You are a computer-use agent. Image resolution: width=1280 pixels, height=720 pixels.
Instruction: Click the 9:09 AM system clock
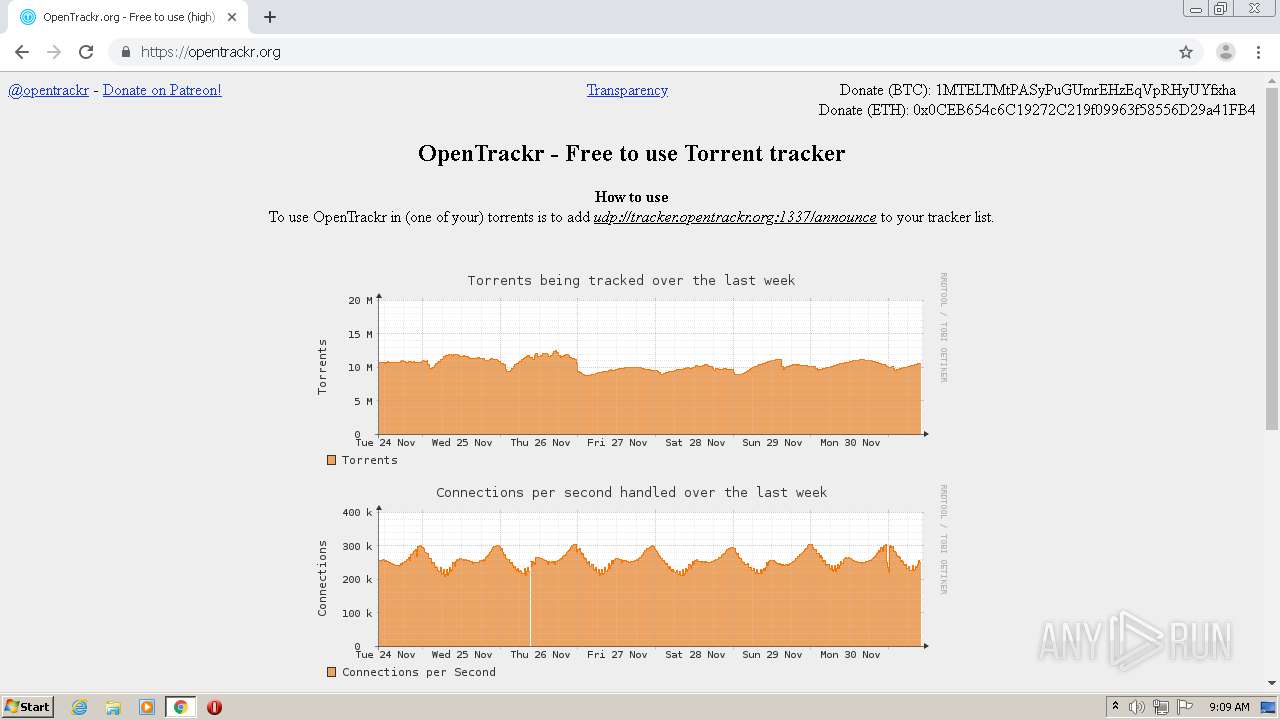coord(1229,707)
